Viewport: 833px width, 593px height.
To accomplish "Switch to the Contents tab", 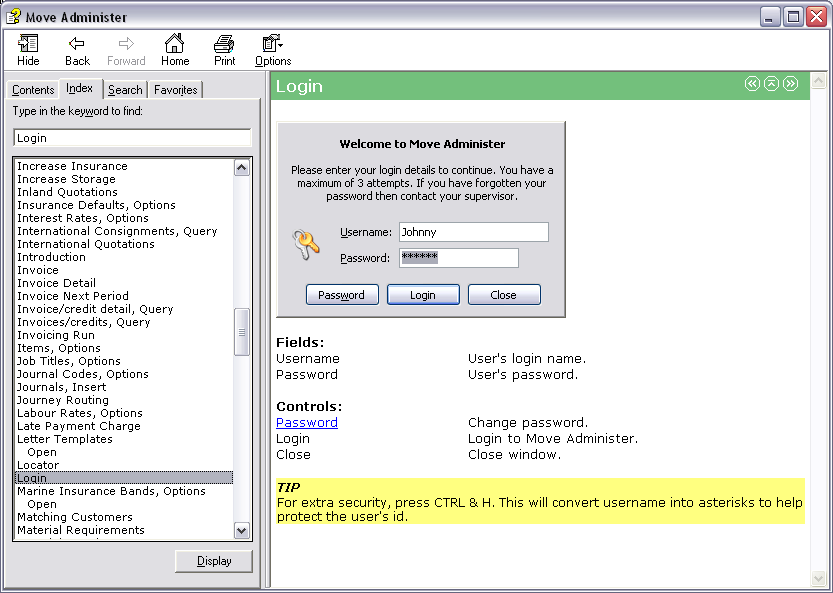I will (33, 90).
